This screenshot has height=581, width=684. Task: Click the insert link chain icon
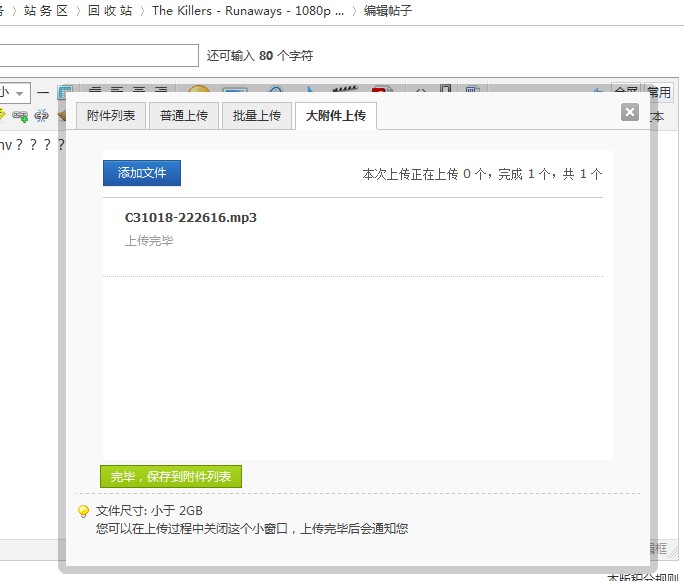point(20,116)
